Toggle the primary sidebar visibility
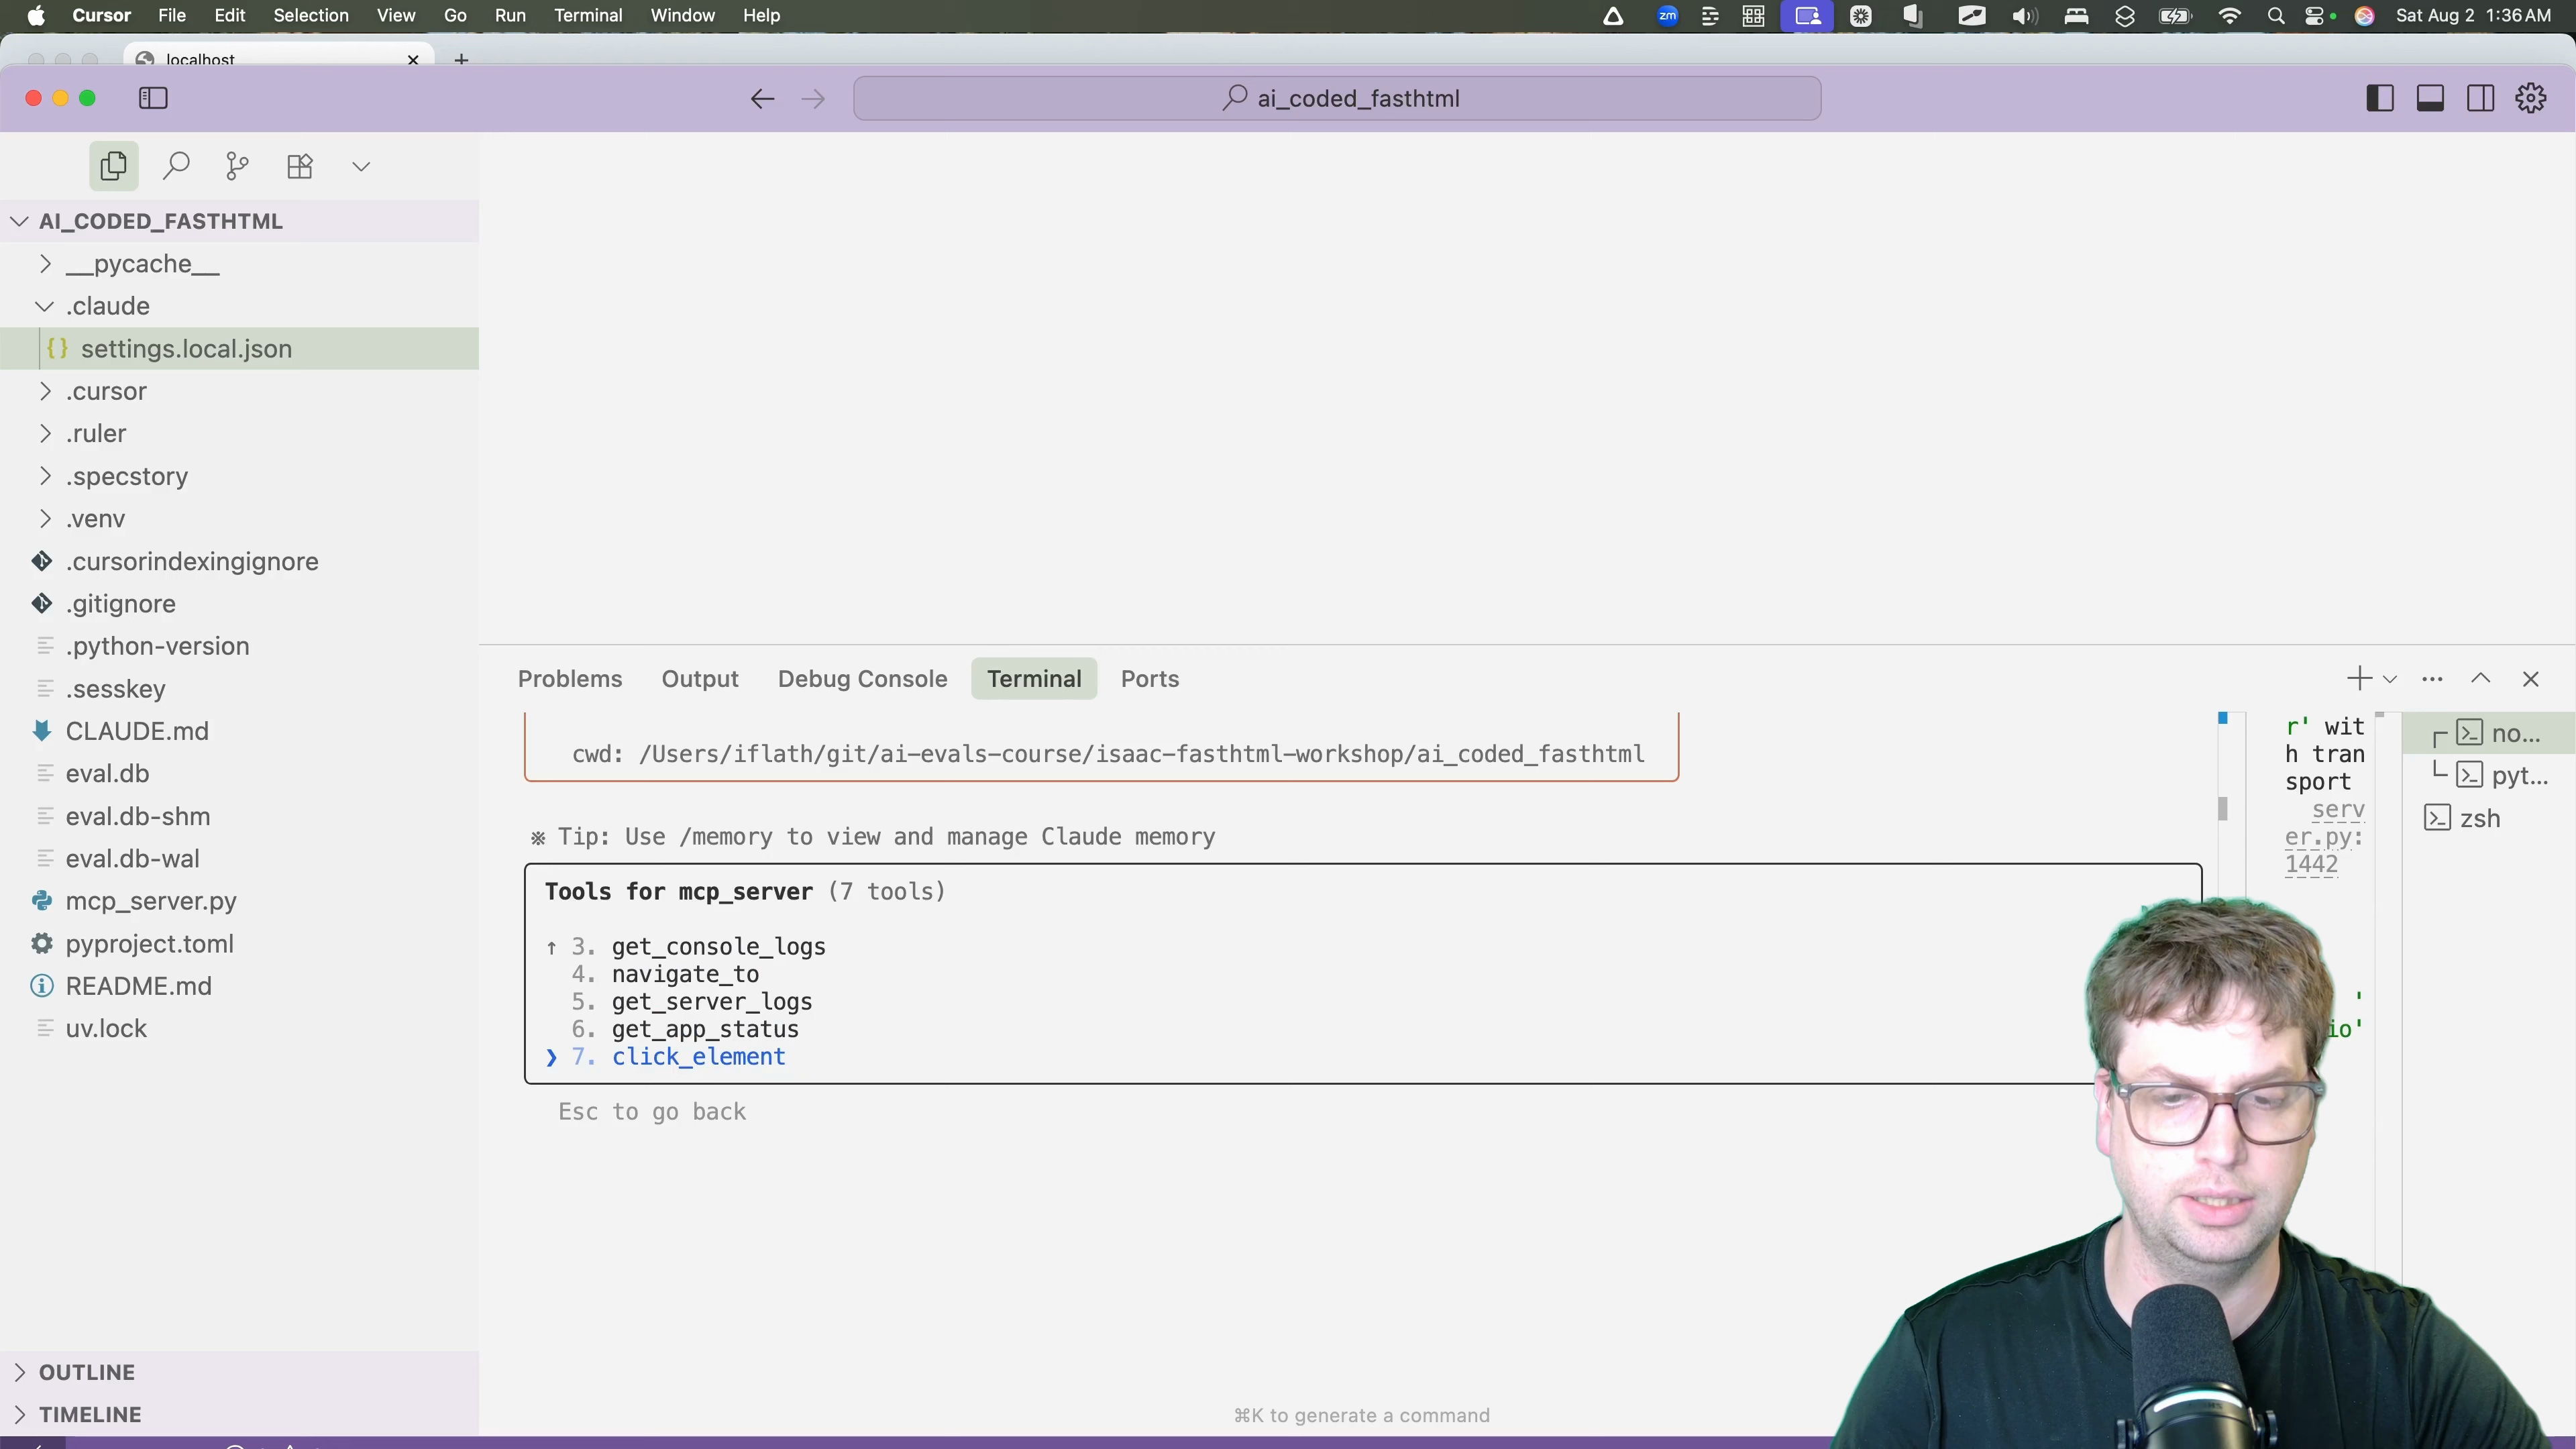 pyautogui.click(x=2380, y=98)
